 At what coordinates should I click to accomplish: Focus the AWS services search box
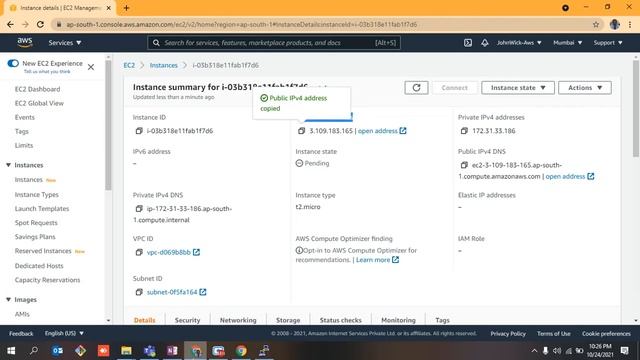click(273, 43)
